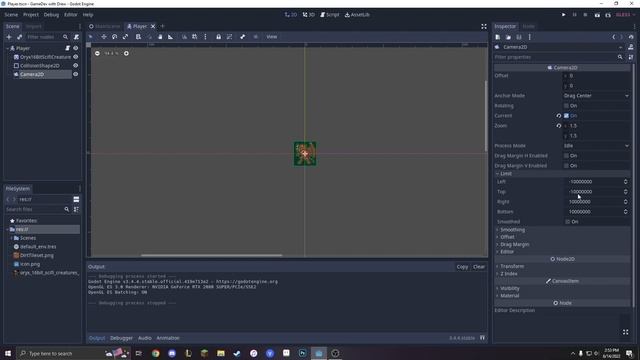Open the Project menu
The width and height of the screenshot is (640, 360).
coord(31,15)
